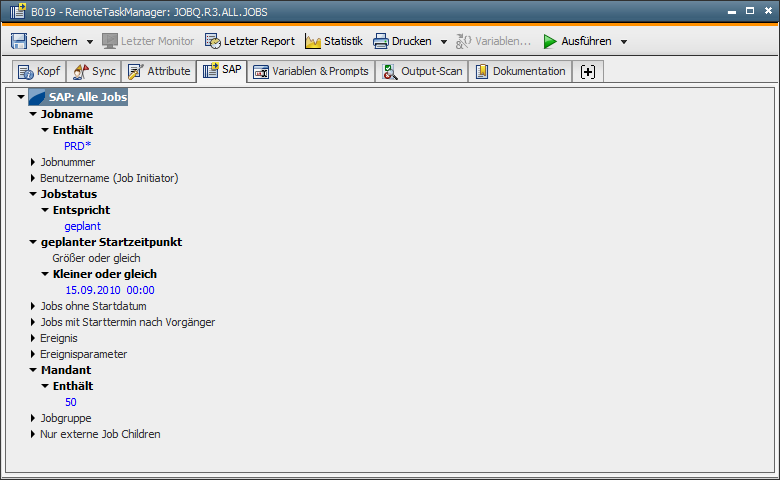Expand the Ereignis node
The height and width of the screenshot is (480, 780).
point(33,338)
